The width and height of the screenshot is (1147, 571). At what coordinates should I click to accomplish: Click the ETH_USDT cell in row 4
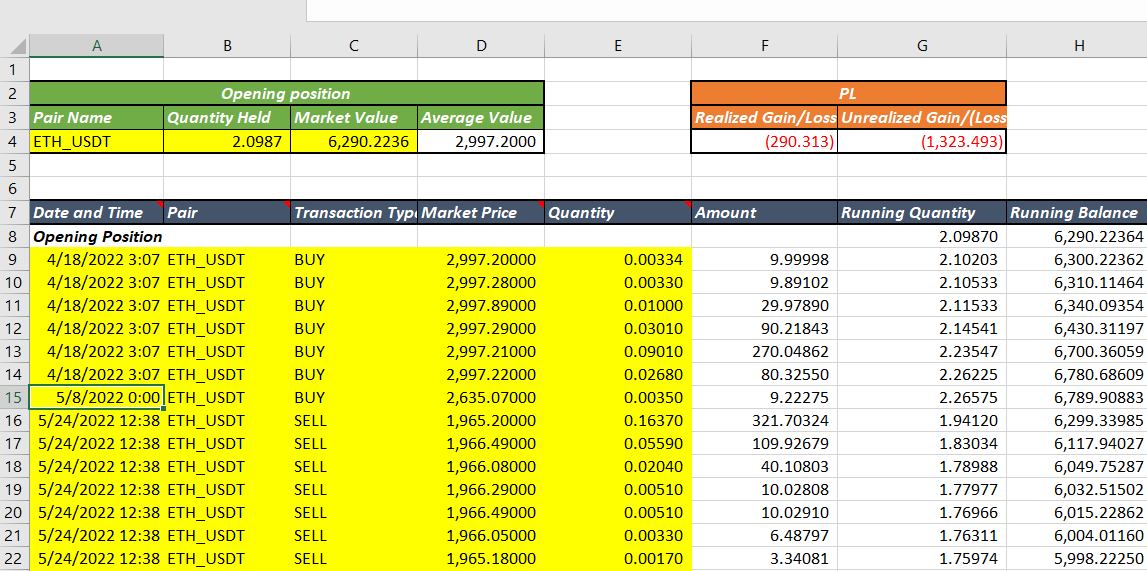[97, 142]
